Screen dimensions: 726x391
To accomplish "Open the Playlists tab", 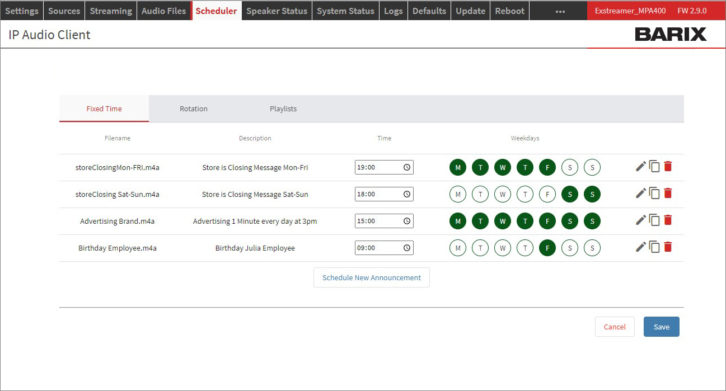I will pyautogui.click(x=283, y=109).
